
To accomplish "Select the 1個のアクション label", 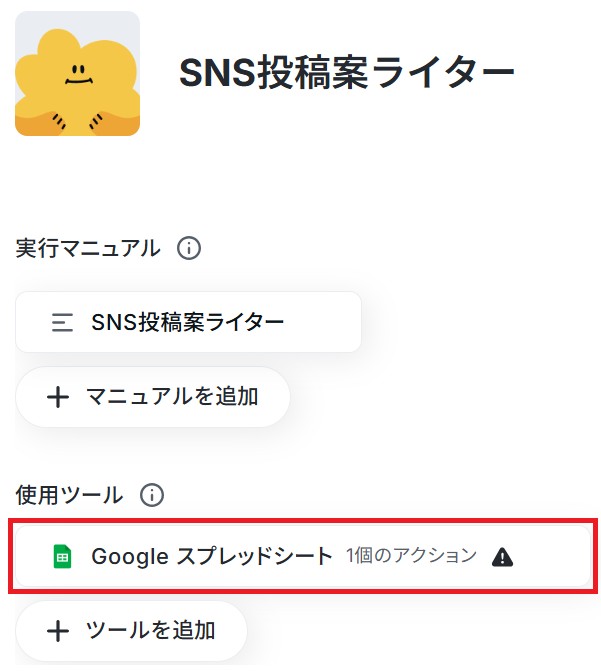I will (411, 556).
